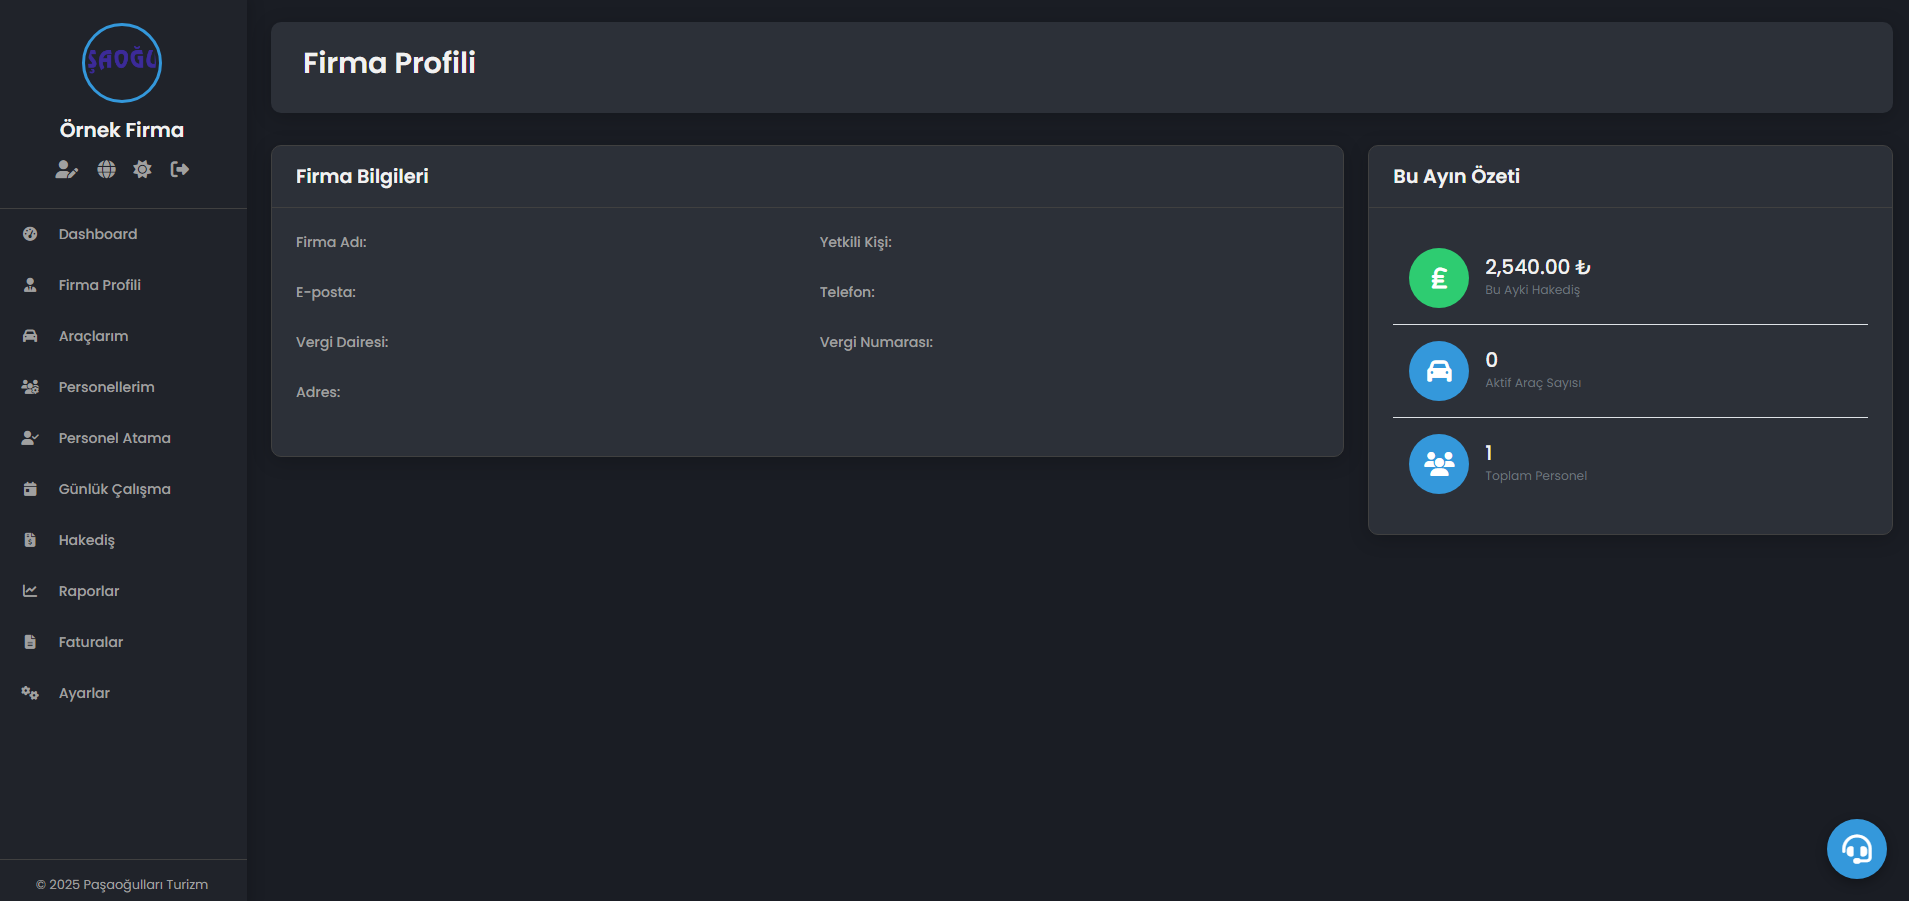This screenshot has height=901, width=1909.
Task: Click the globe language icon
Action: (x=106, y=170)
